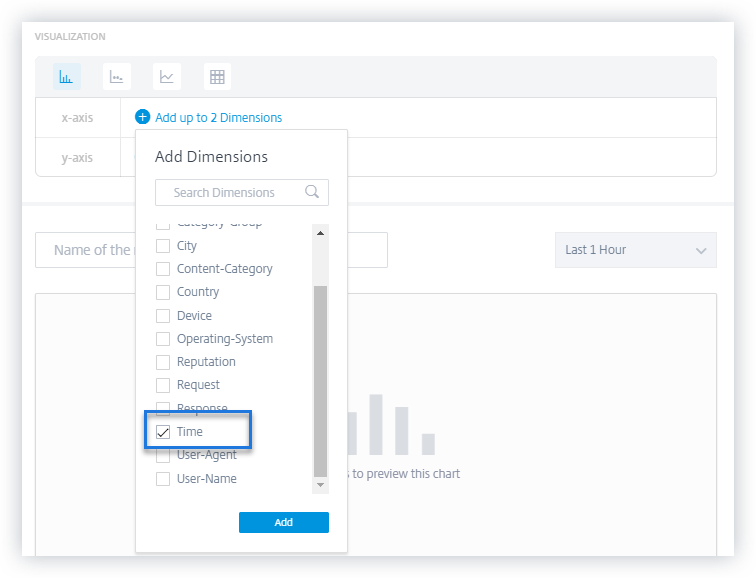
Task: Tick the User-Name checkbox
Action: 163,479
